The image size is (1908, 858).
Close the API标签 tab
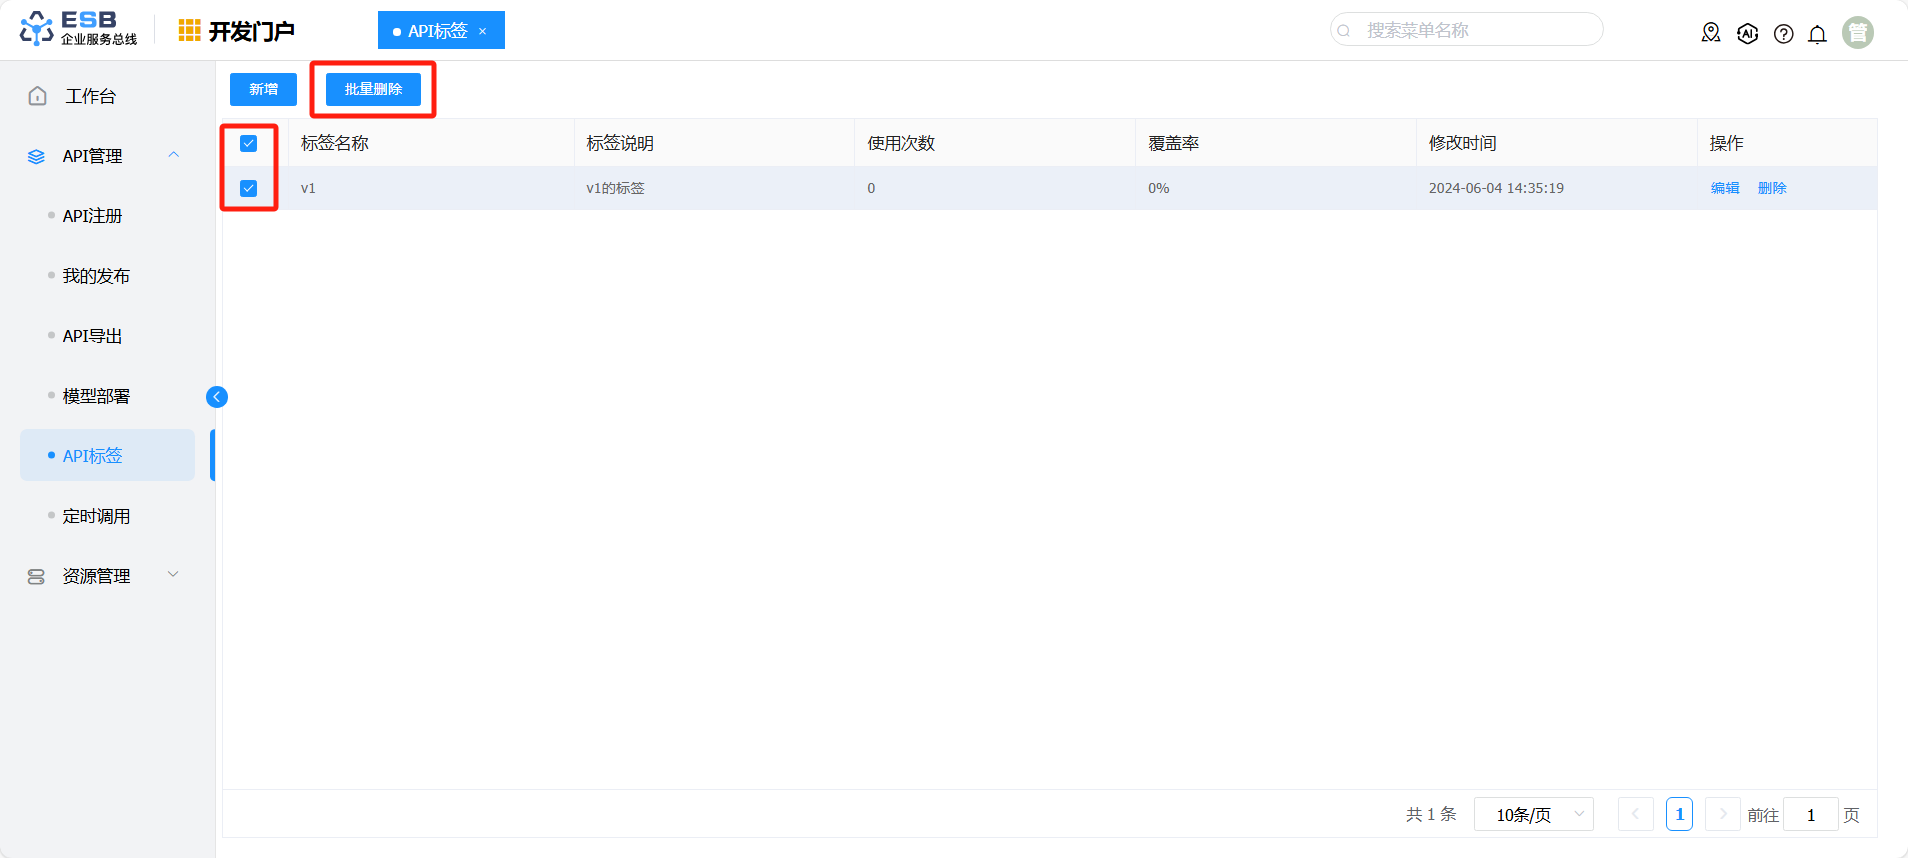coord(482,31)
